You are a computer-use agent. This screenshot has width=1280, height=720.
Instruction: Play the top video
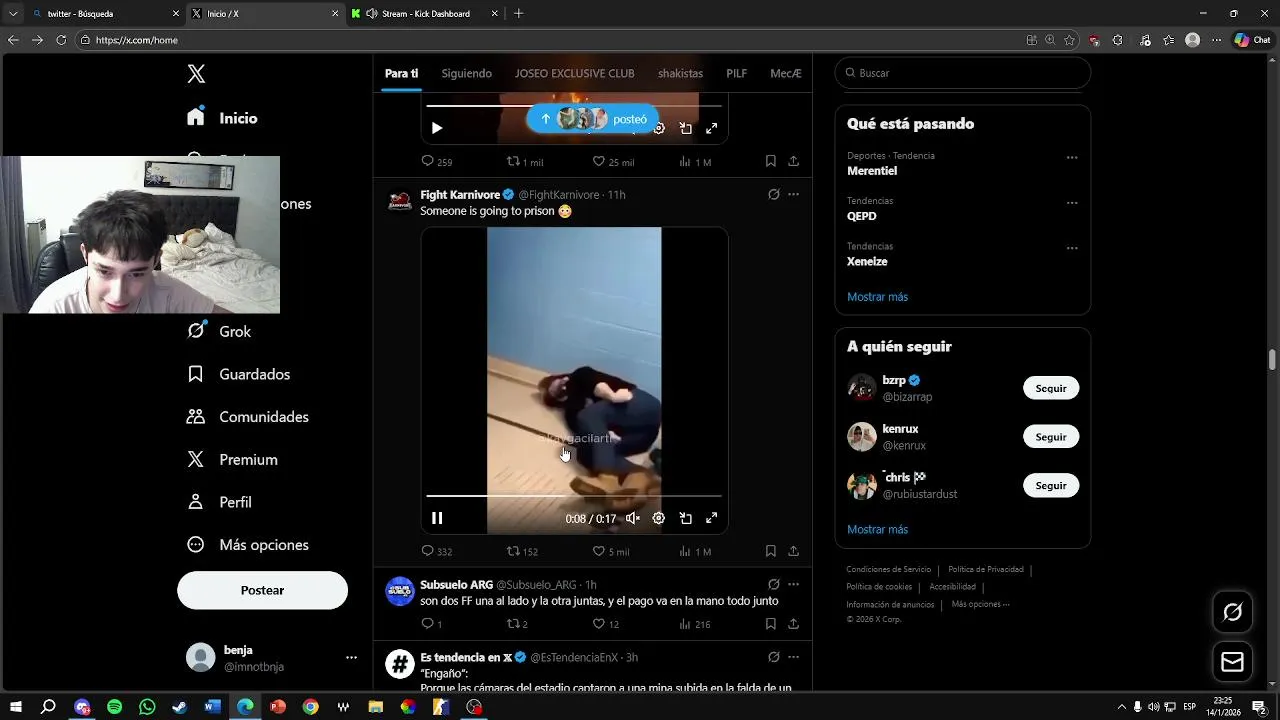437,128
